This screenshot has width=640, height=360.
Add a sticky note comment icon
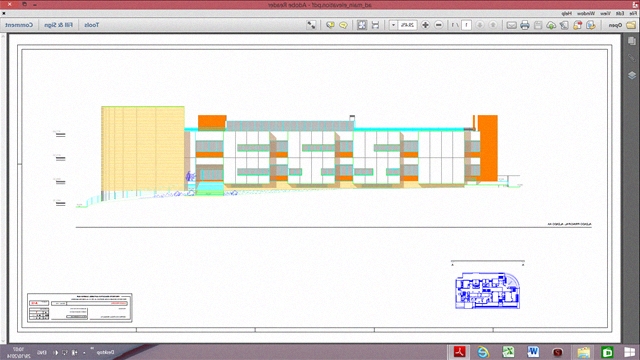click(x=343, y=25)
